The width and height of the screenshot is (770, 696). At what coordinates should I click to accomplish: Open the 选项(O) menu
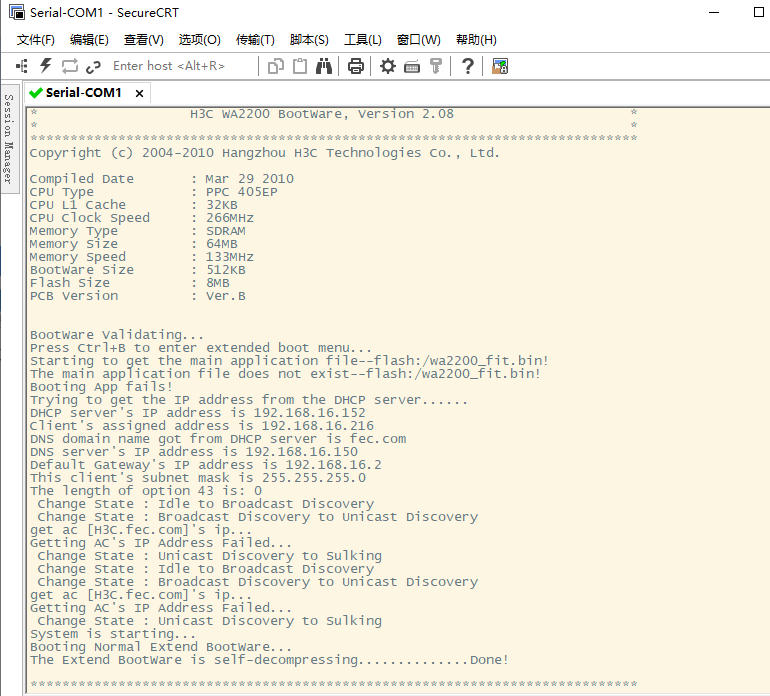point(199,40)
